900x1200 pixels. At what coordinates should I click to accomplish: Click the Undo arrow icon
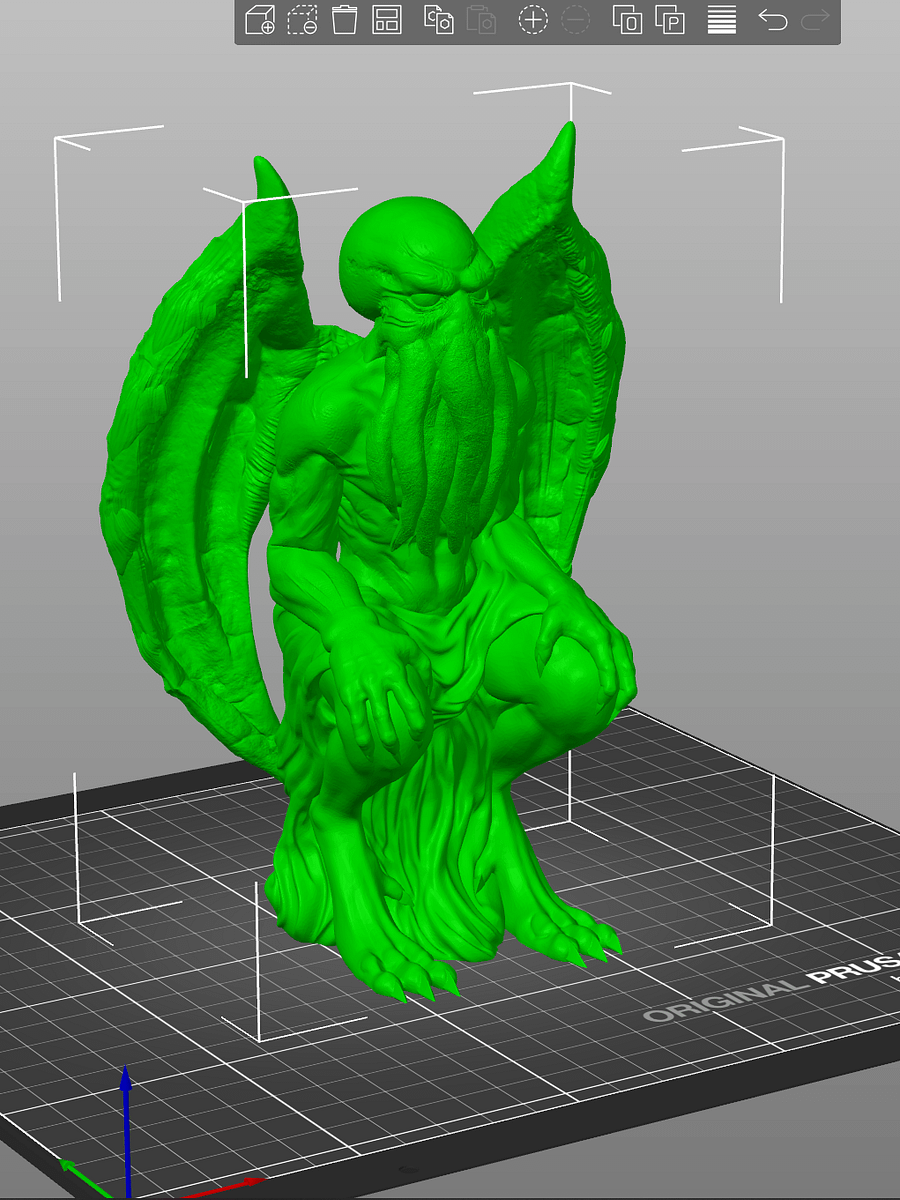(772, 19)
